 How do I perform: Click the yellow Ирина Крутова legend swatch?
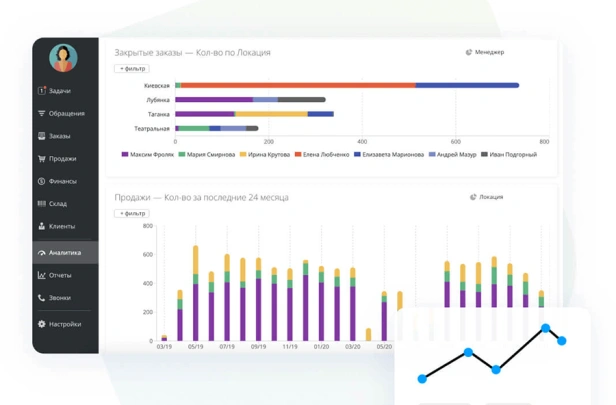243,155
